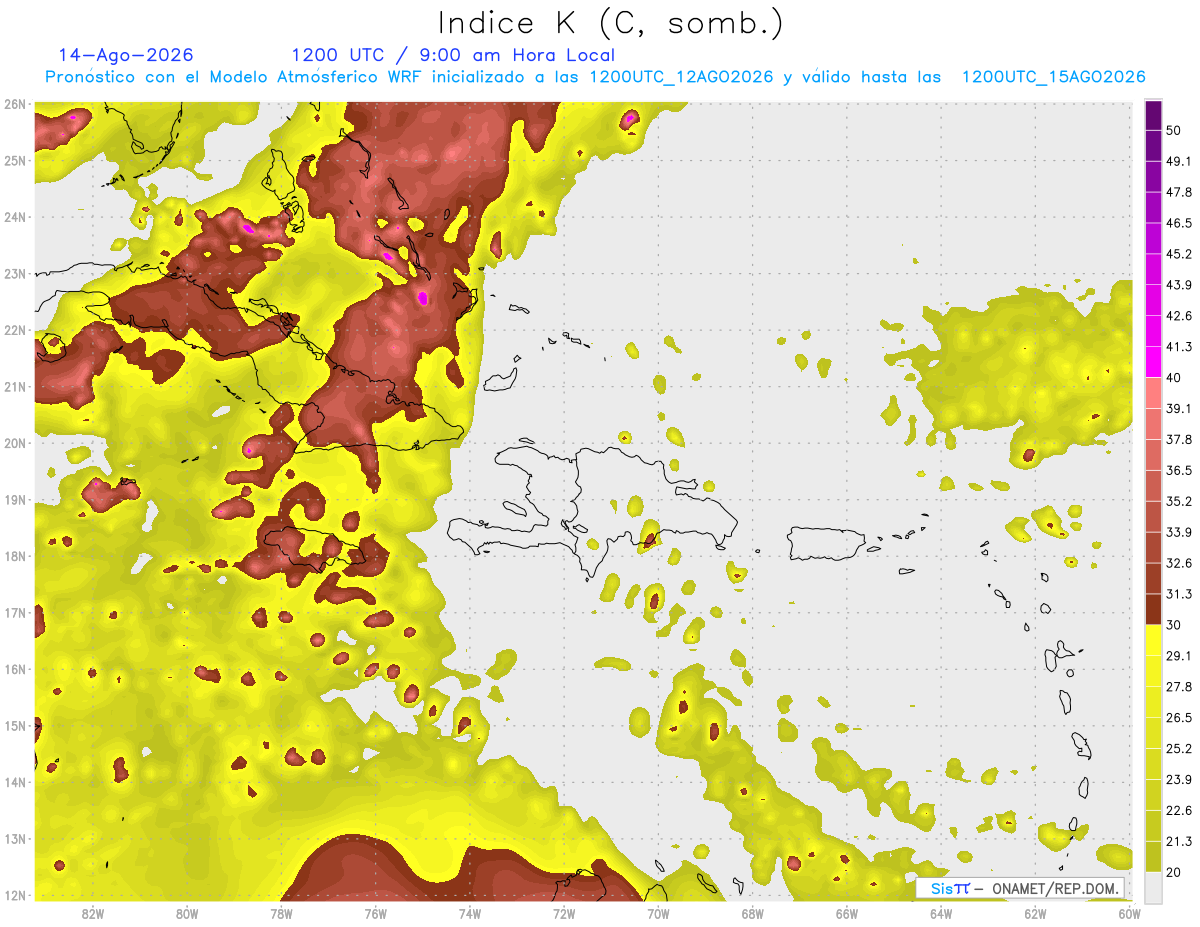
Task: Click colorbar value '29.1'
Action: pyautogui.click(x=1179, y=655)
